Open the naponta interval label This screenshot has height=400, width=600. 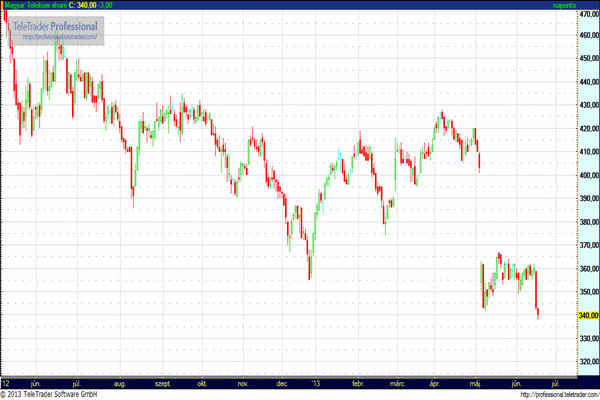point(564,5)
